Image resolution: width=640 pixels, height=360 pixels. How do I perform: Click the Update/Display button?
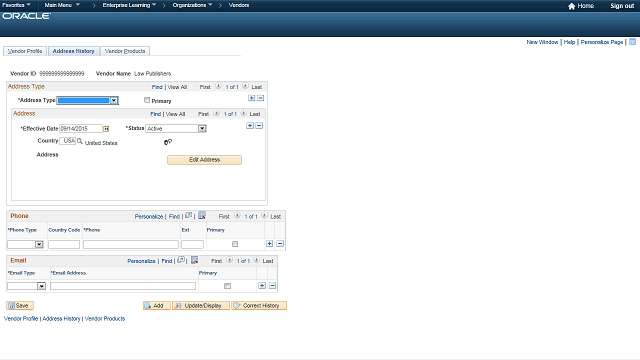point(201,305)
